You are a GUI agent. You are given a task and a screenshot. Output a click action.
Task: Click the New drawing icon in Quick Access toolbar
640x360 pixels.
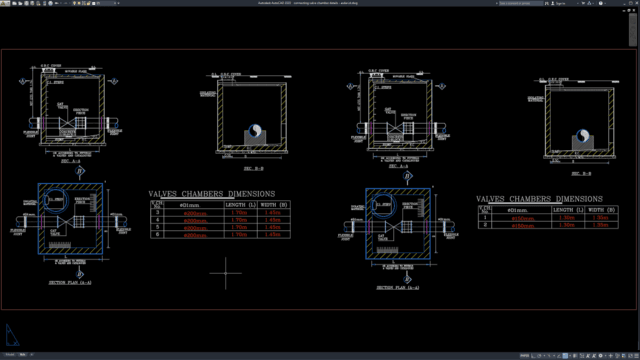(x=14, y=3)
